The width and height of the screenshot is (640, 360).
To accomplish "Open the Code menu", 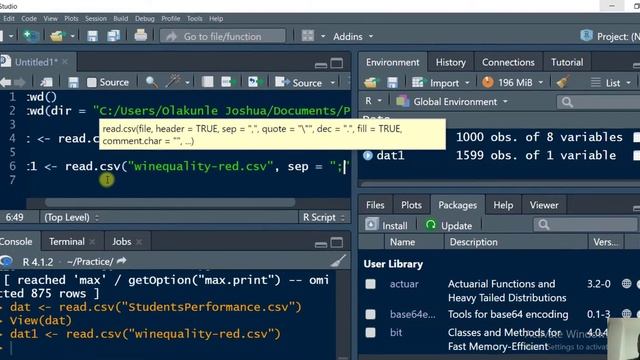I will tap(29, 19).
